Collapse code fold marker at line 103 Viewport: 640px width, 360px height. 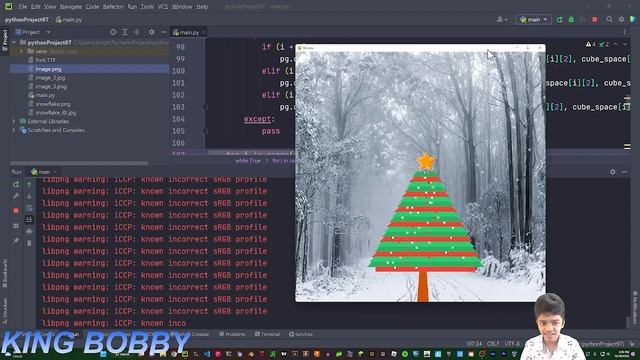click(205, 107)
